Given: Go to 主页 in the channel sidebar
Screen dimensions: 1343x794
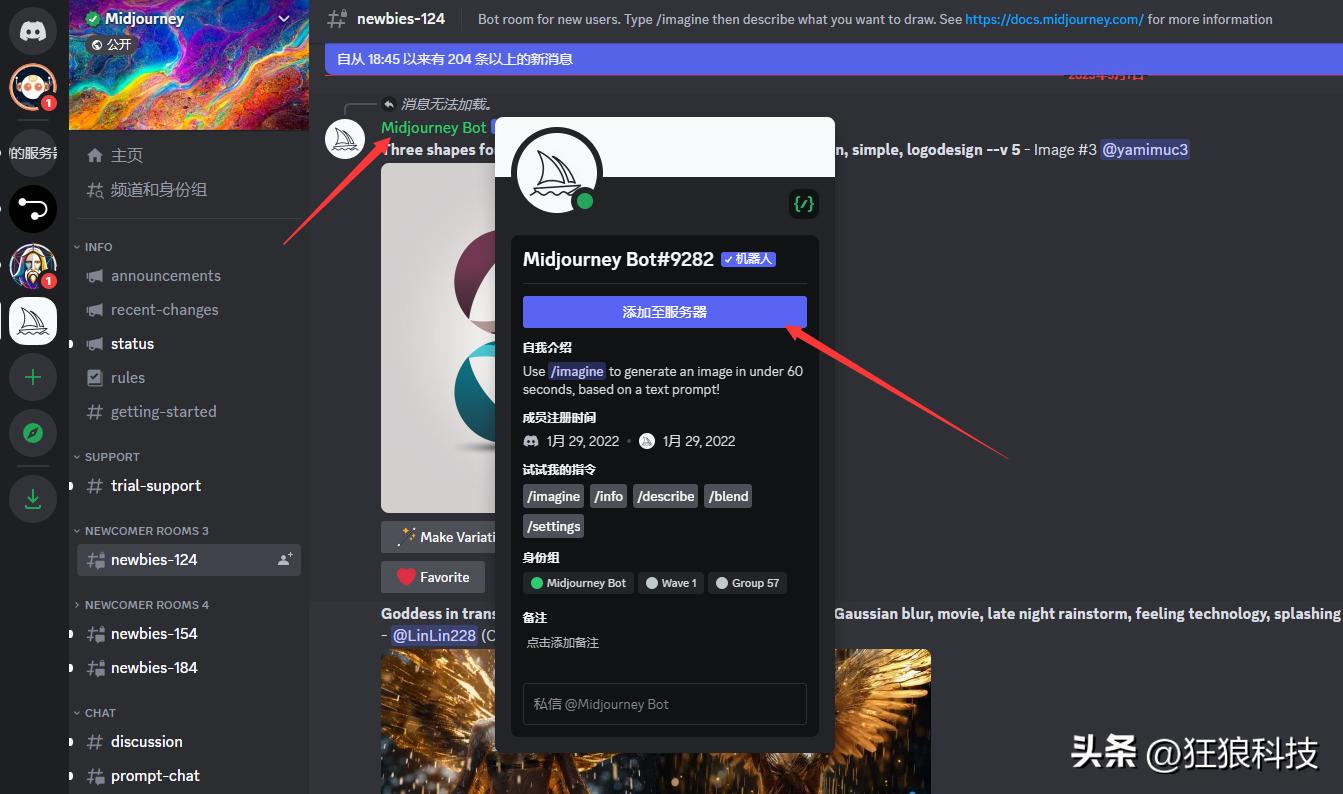Looking at the screenshot, I should click(188, 155).
